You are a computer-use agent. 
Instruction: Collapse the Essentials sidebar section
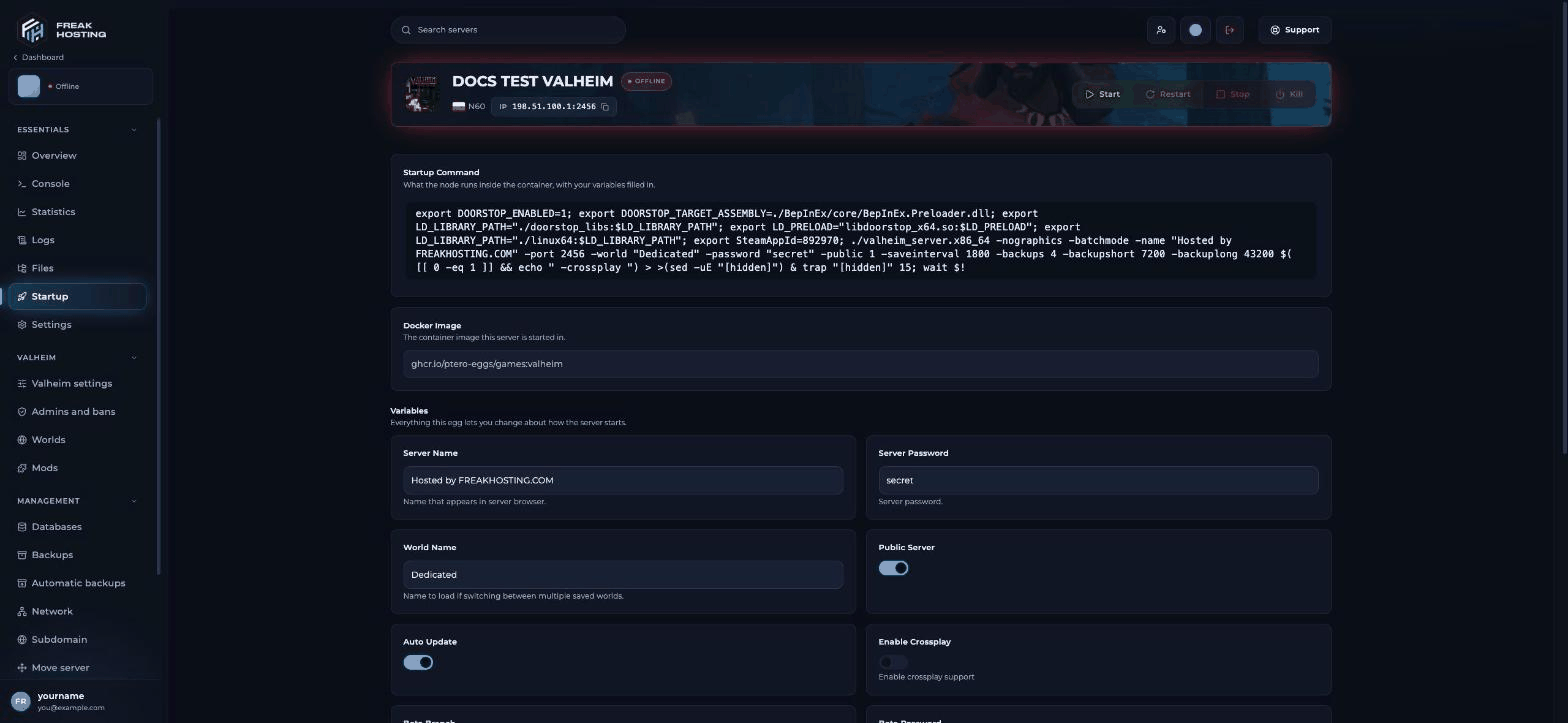pos(134,130)
